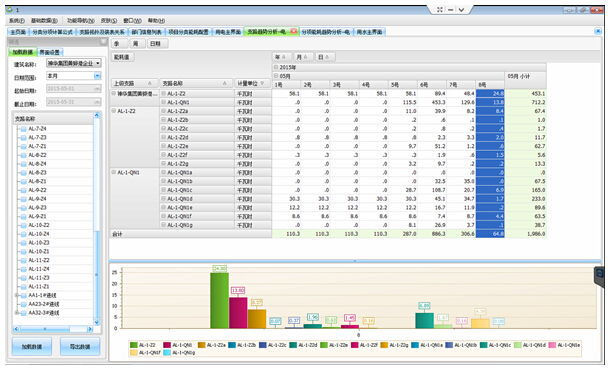
Task: Collapse the 05月 column group
Action: click(x=276, y=76)
